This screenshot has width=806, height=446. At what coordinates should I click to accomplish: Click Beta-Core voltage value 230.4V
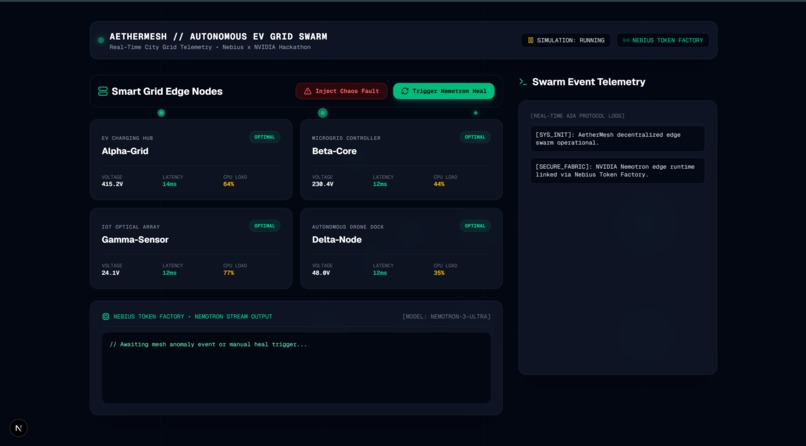[323, 184]
